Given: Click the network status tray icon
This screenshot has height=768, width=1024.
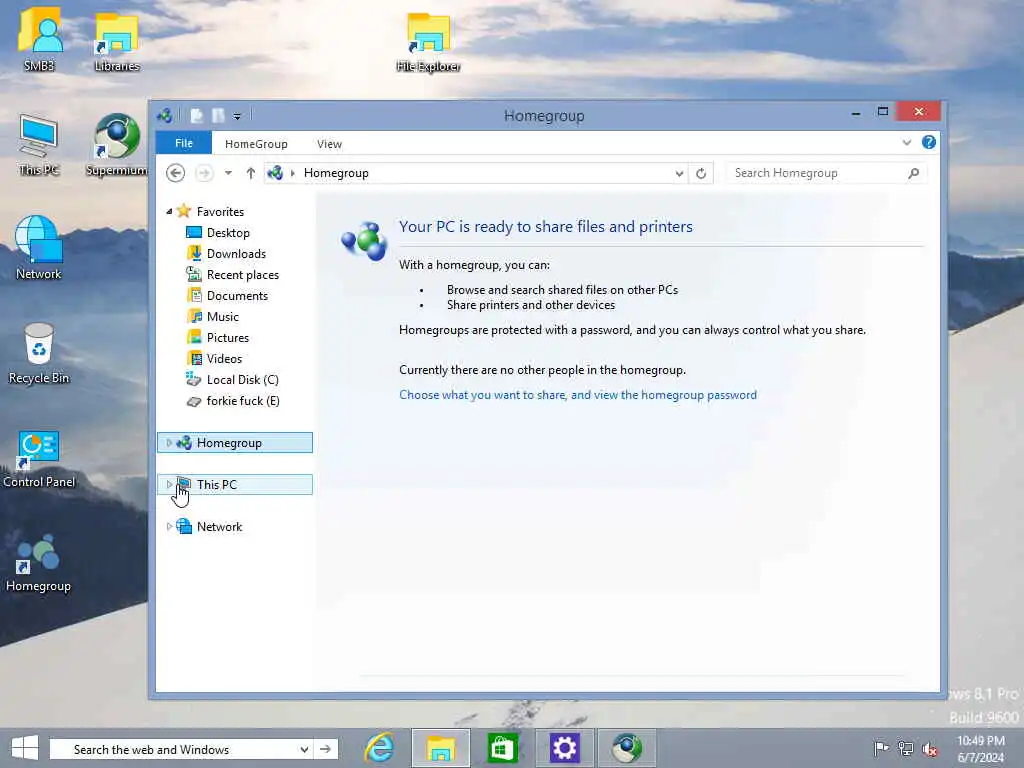Looking at the screenshot, I should click(905, 748).
